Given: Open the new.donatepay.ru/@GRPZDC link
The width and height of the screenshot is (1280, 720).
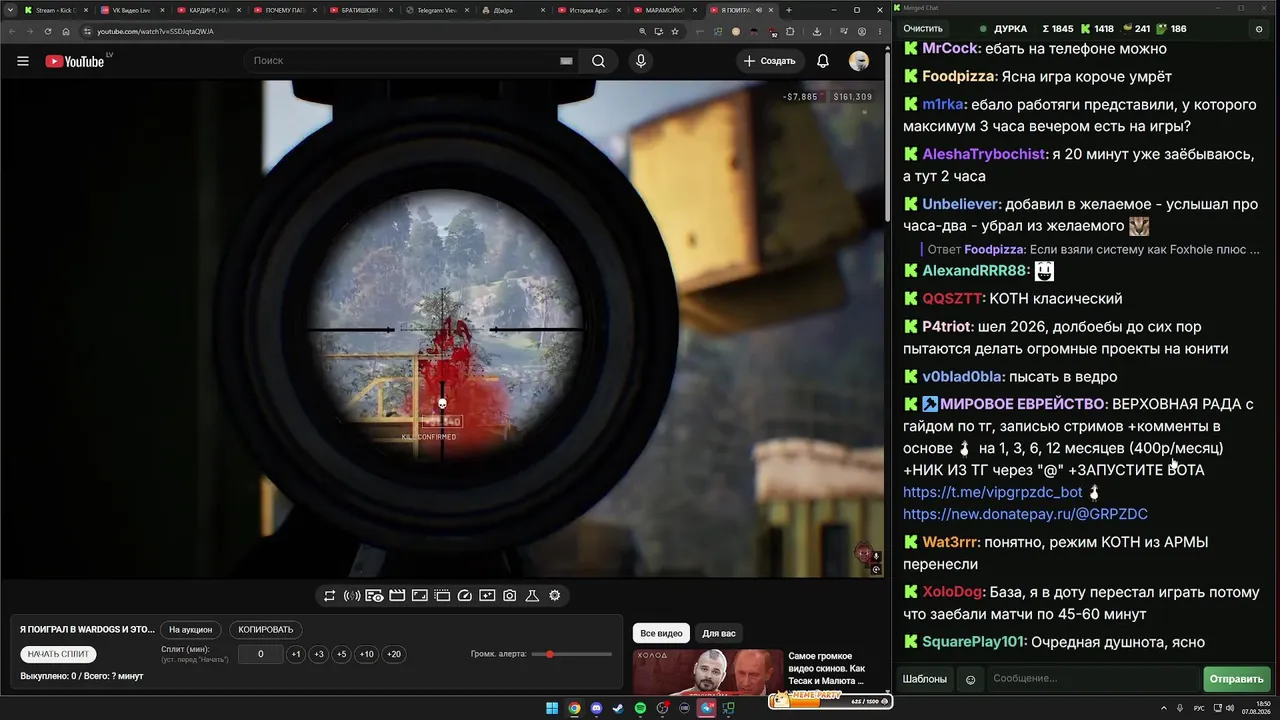Looking at the screenshot, I should click(1025, 514).
